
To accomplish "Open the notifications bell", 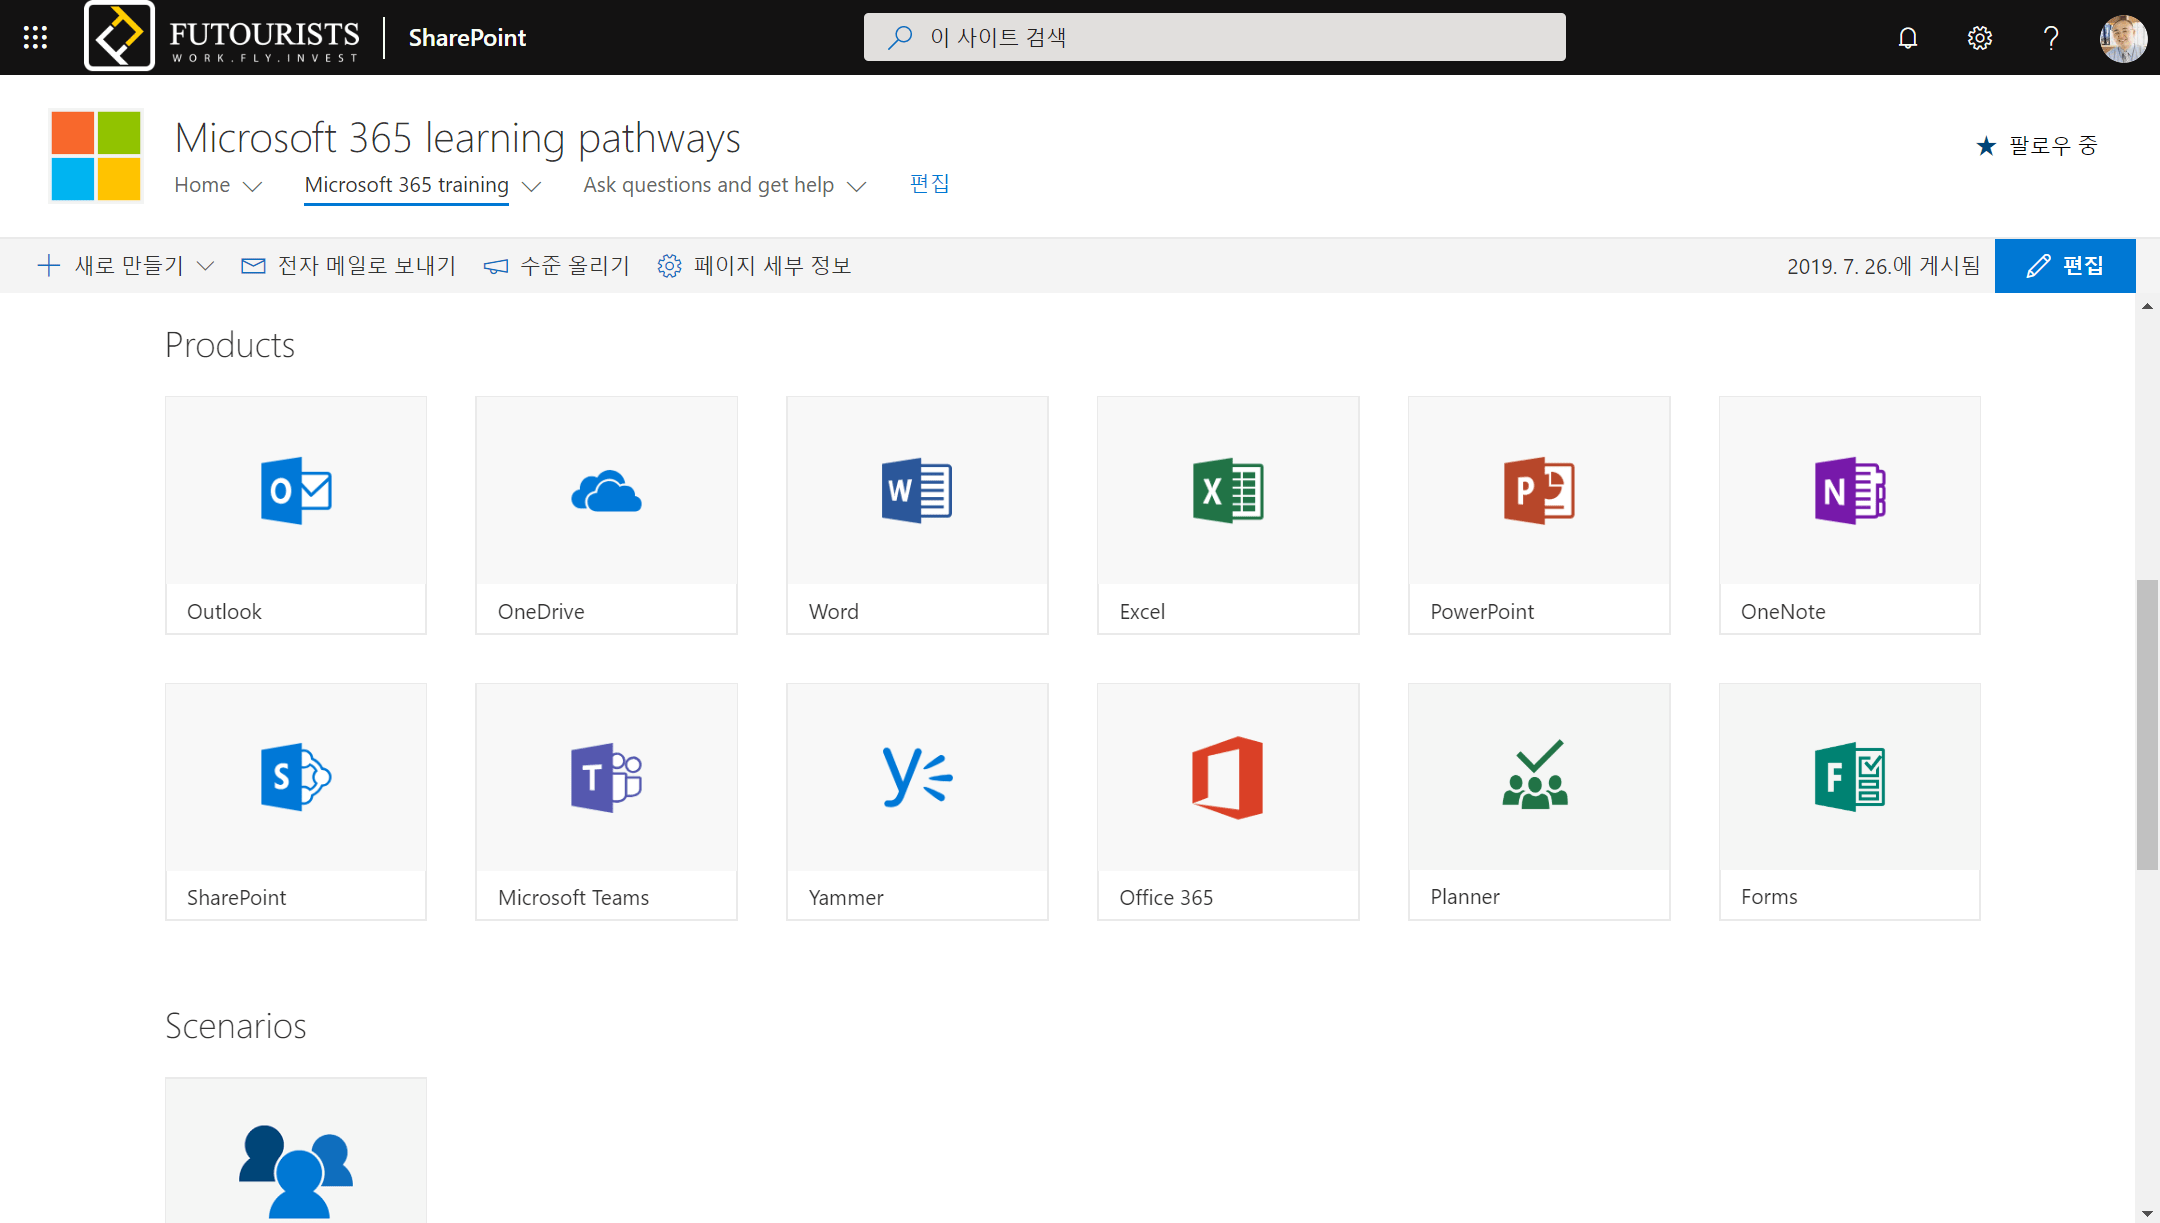I will 1907,37.
